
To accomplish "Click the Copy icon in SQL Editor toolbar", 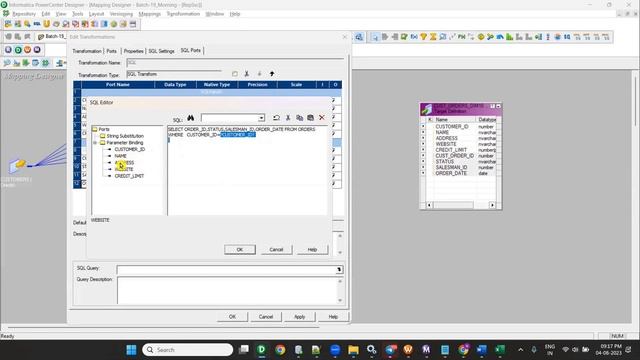I will pyautogui.click(x=299, y=118).
